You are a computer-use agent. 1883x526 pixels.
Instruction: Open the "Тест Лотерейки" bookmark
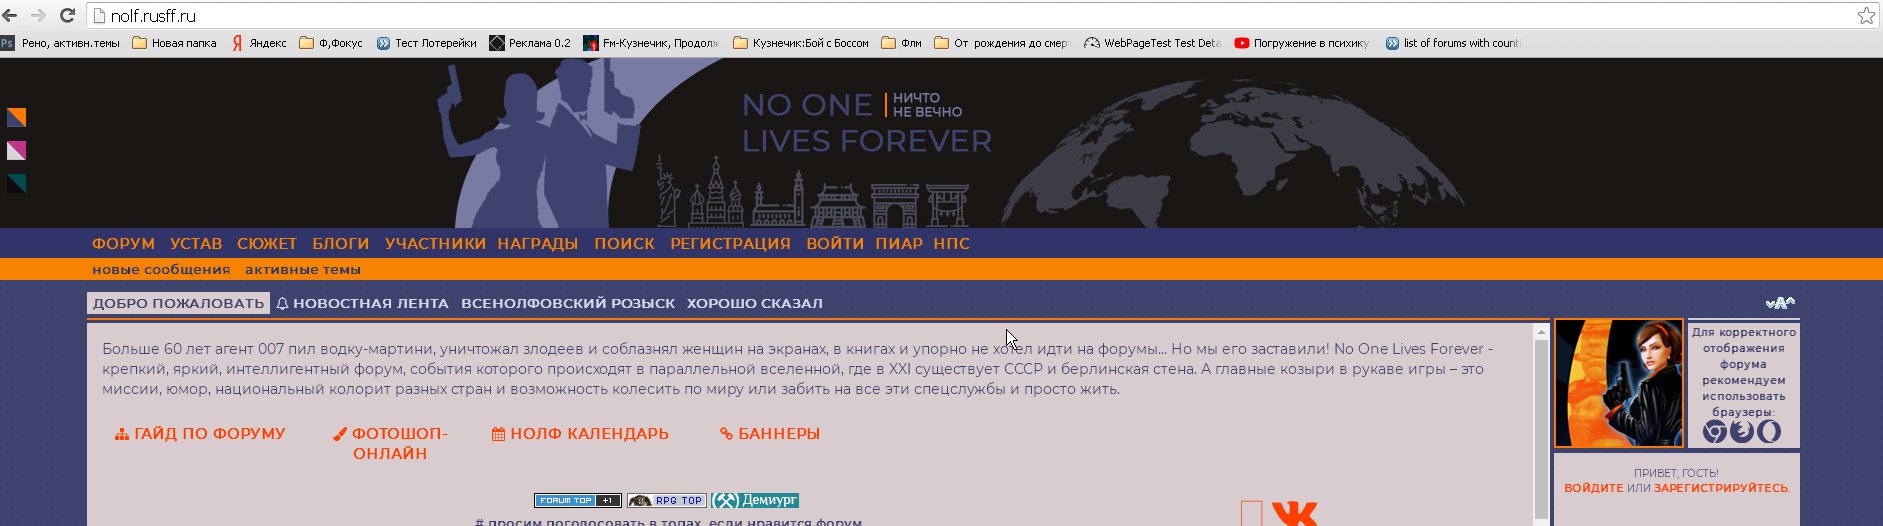tap(427, 43)
